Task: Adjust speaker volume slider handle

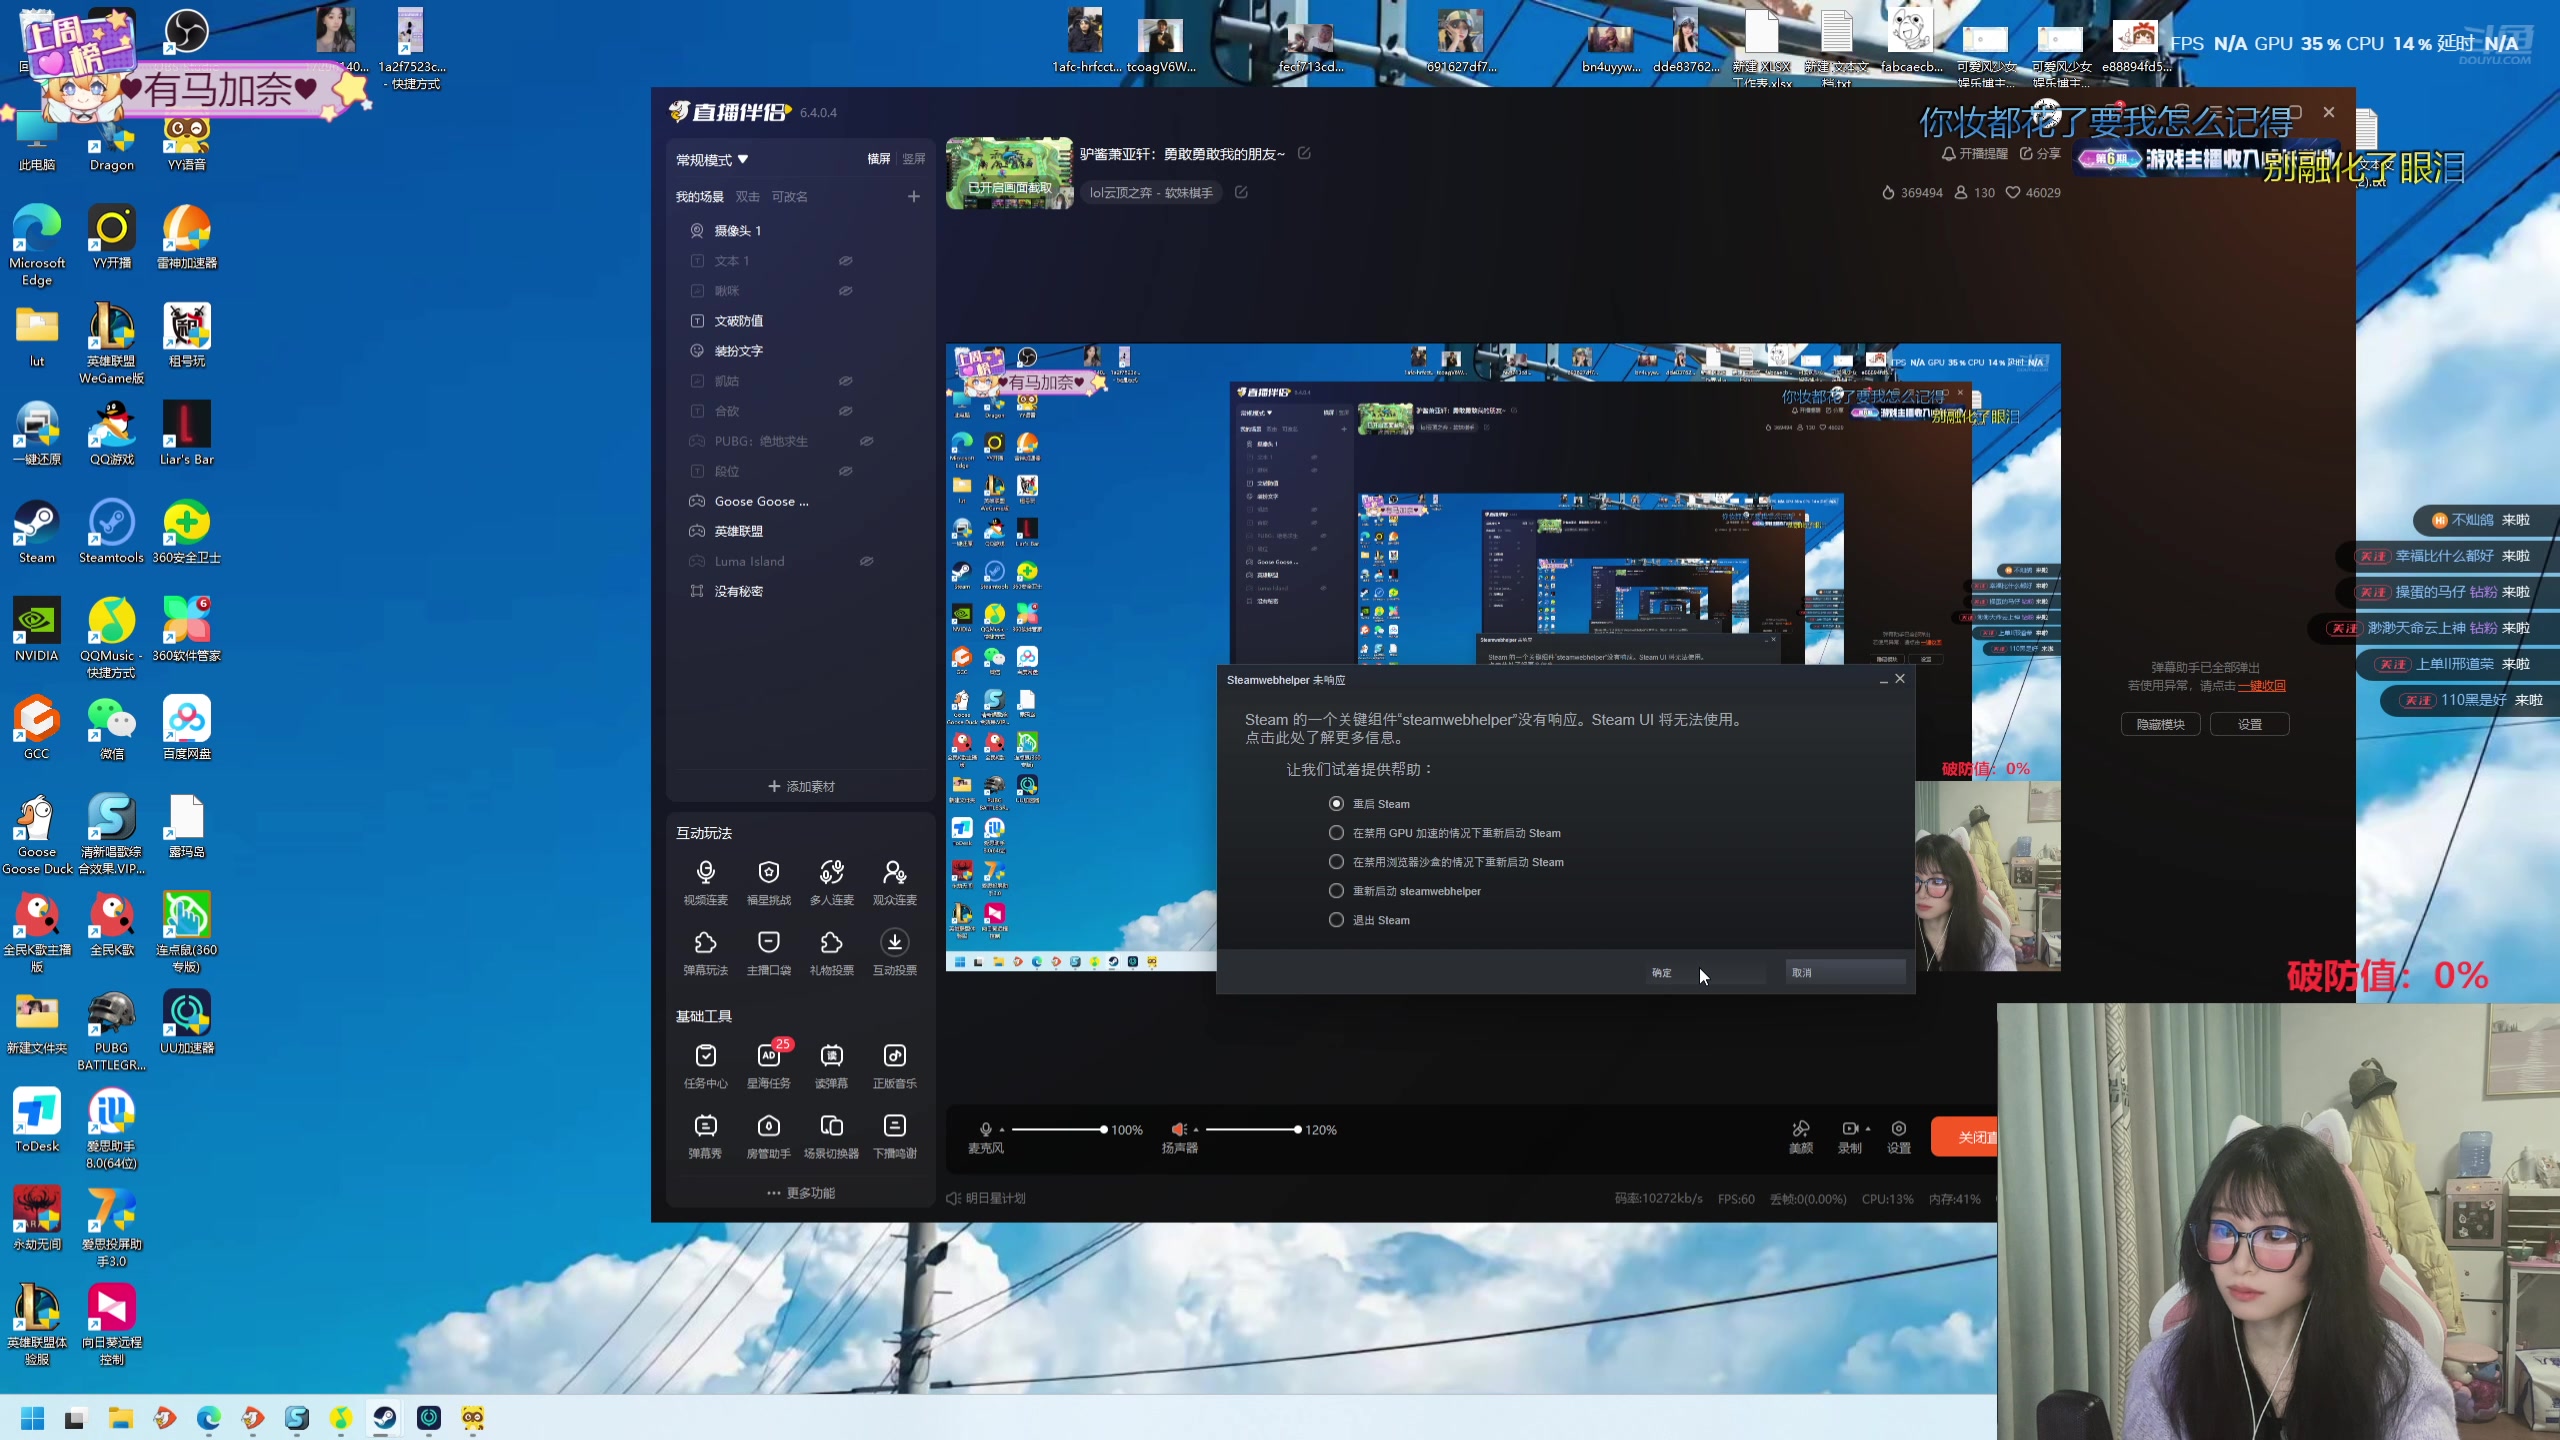Action: [1297, 1129]
